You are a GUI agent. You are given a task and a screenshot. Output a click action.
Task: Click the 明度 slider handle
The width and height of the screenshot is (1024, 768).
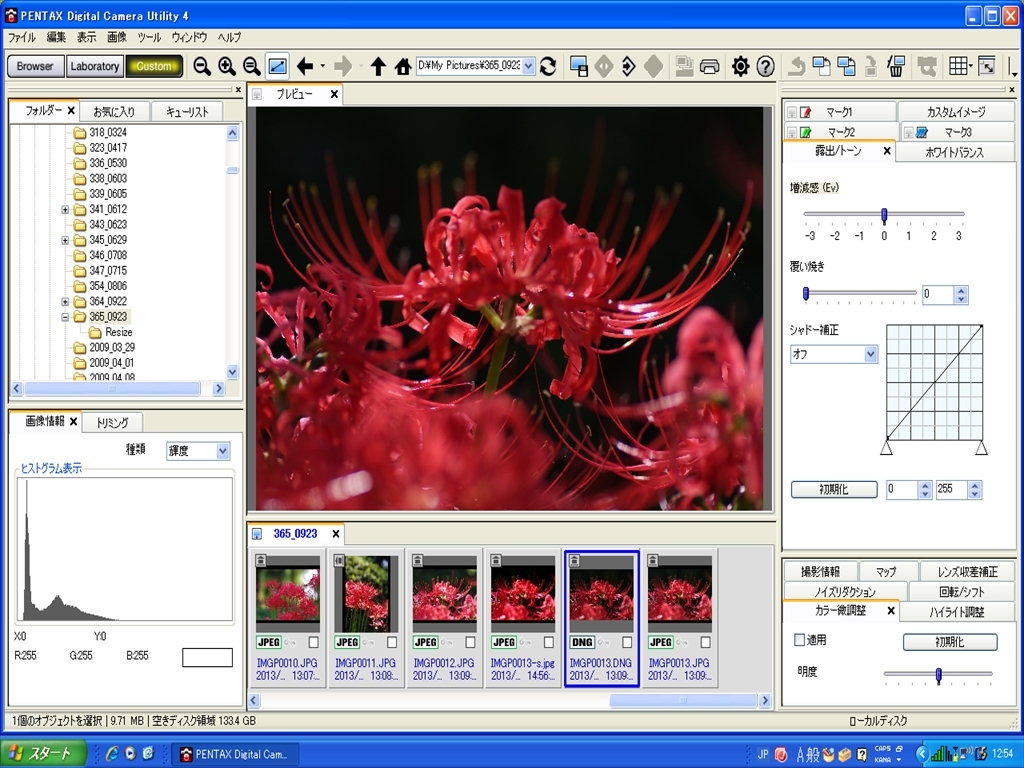938,675
